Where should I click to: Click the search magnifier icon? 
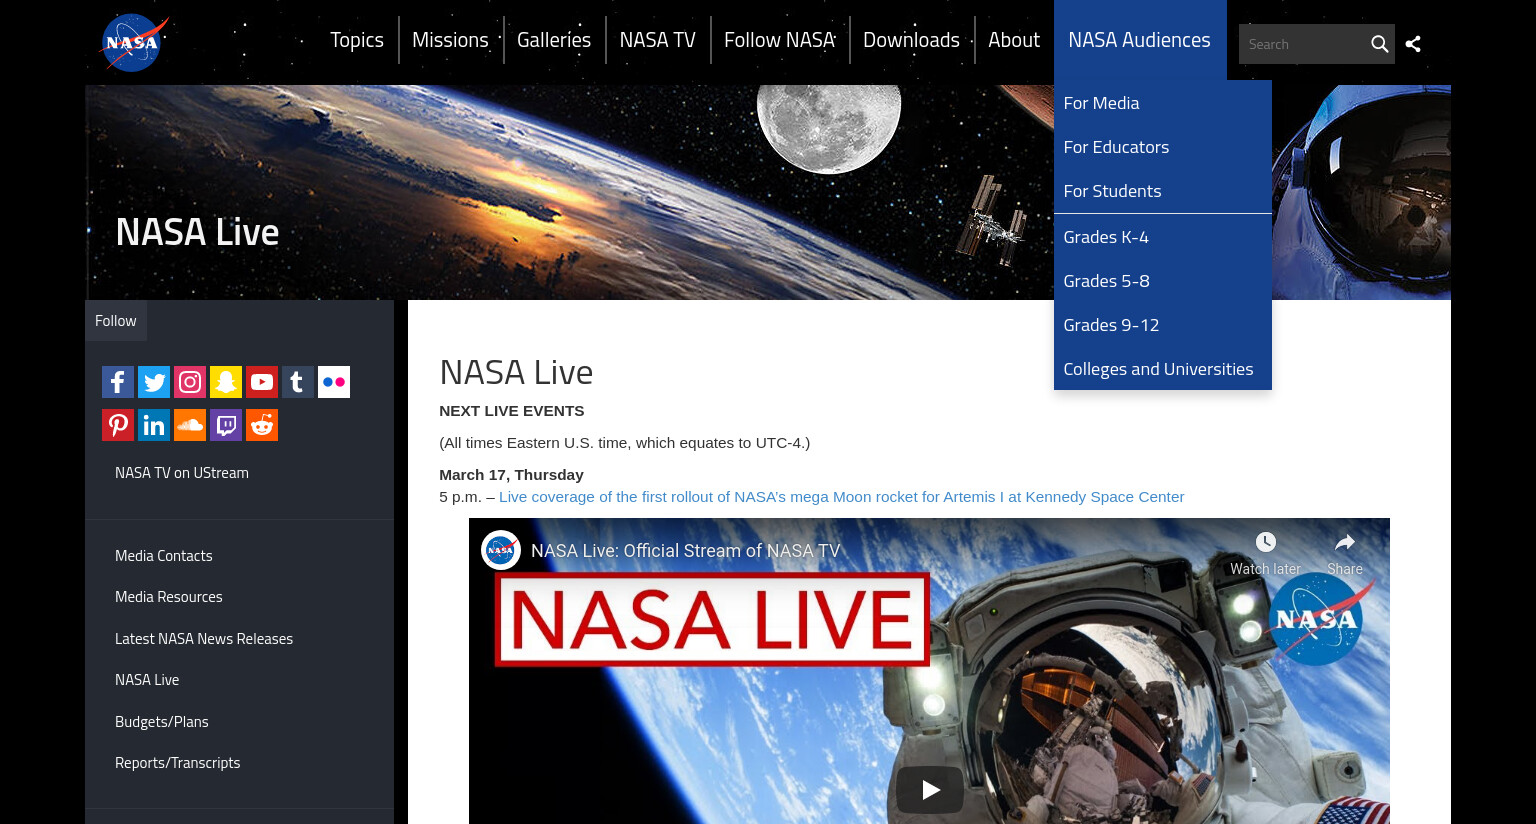pyautogui.click(x=1379, y=44)
